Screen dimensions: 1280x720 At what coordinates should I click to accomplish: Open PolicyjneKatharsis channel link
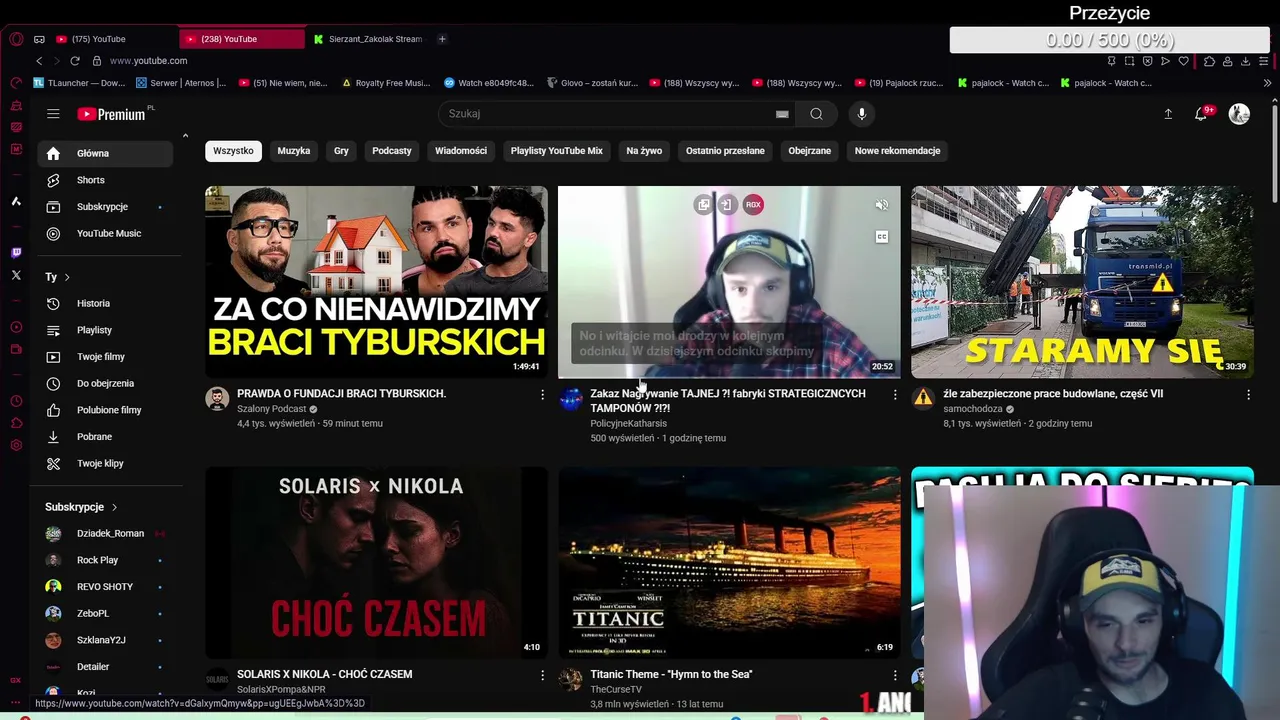point(628,424)
